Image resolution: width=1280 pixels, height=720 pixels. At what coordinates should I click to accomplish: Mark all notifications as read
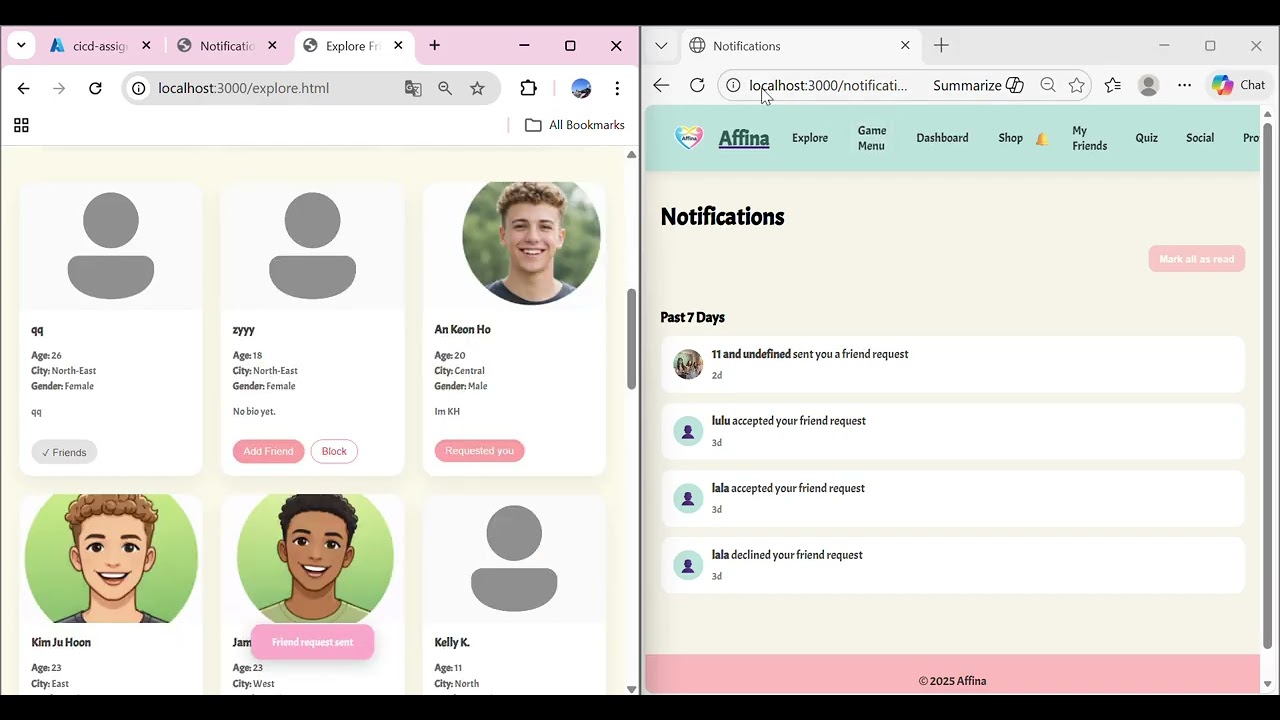(1196, 259)
